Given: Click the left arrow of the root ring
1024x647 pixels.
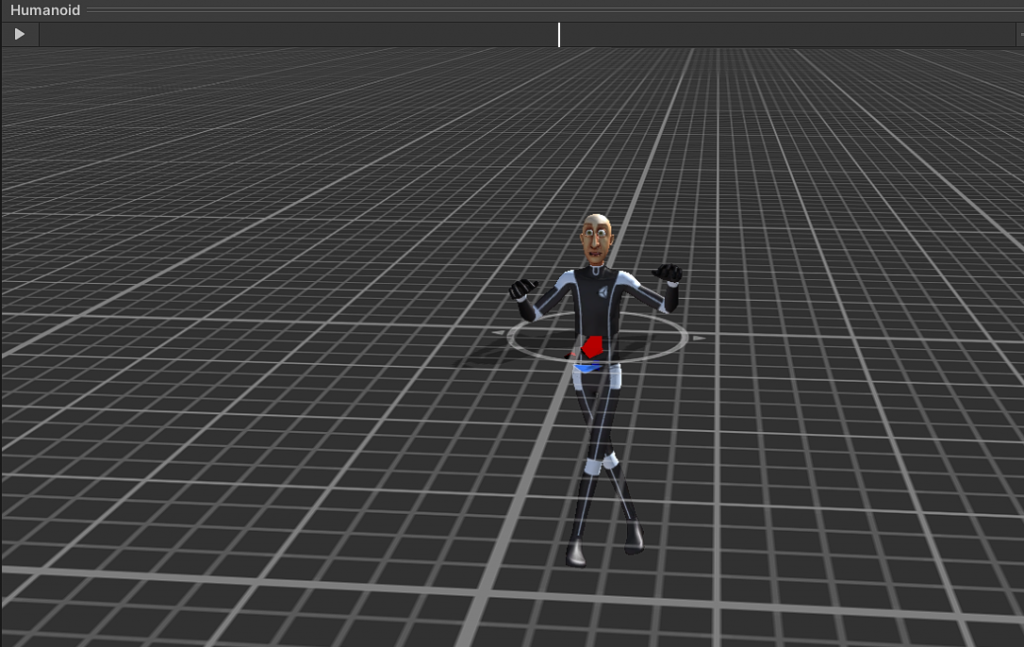Looking at the screenshot, I should tap(498, 333).
